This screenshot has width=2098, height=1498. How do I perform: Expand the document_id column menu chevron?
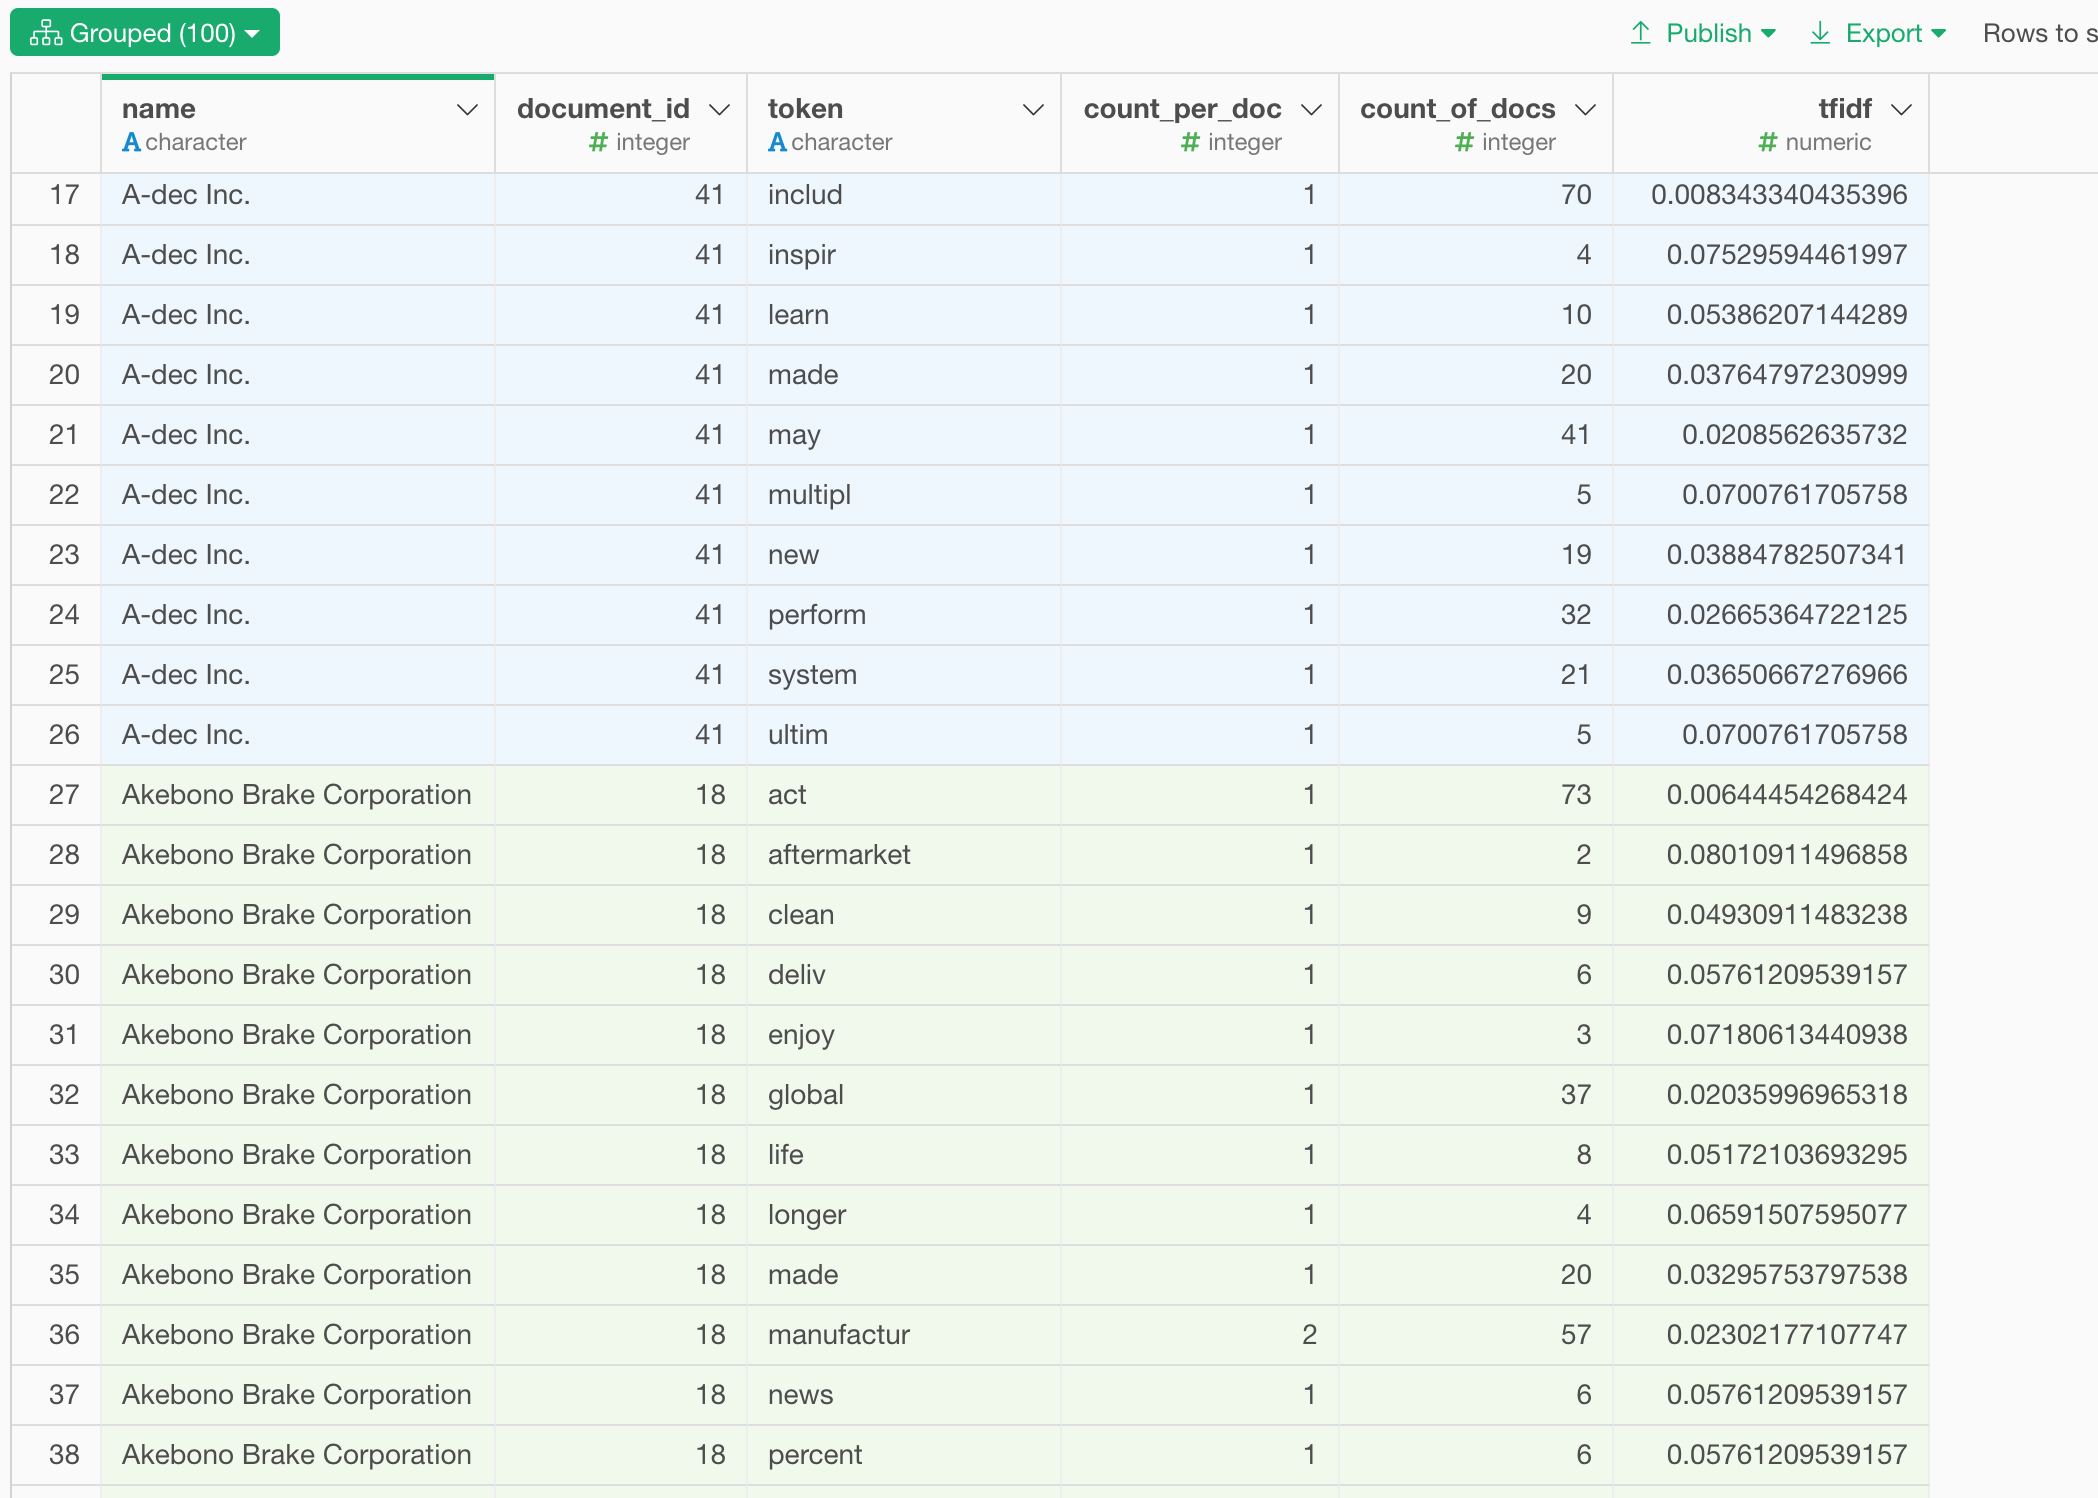pos(719,109)
